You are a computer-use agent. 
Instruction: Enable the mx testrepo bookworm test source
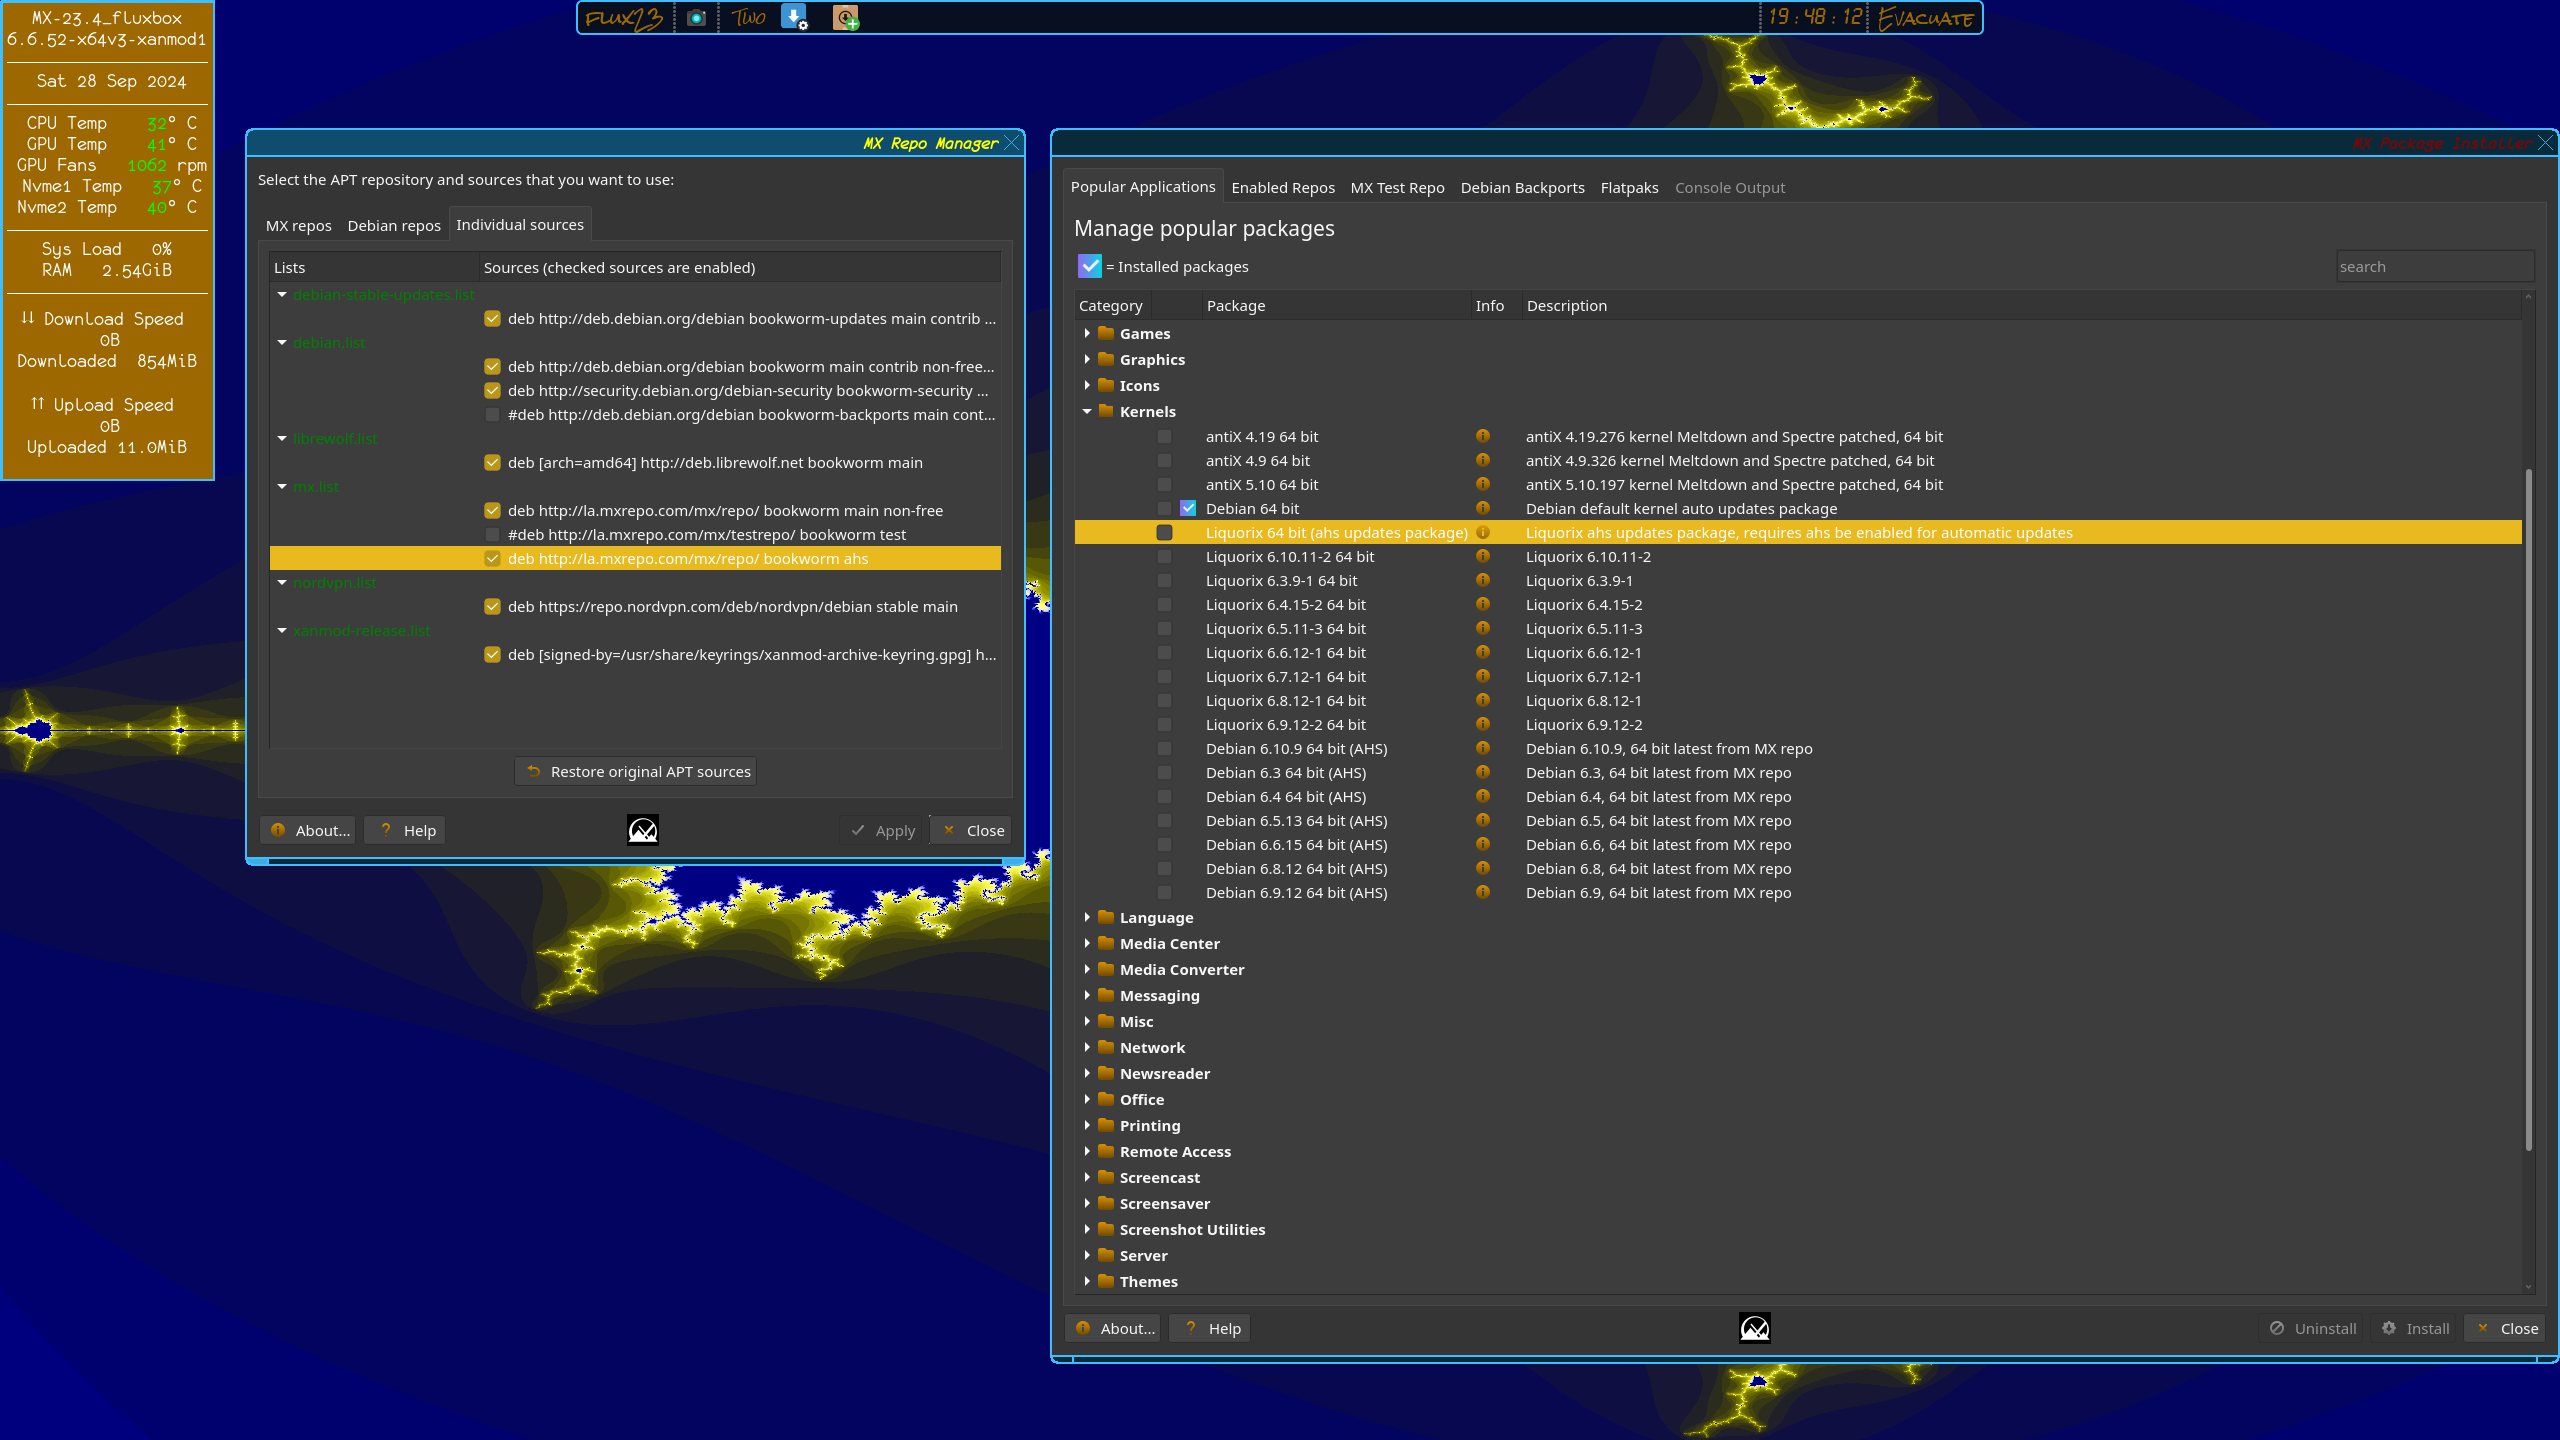coord(492,535)
